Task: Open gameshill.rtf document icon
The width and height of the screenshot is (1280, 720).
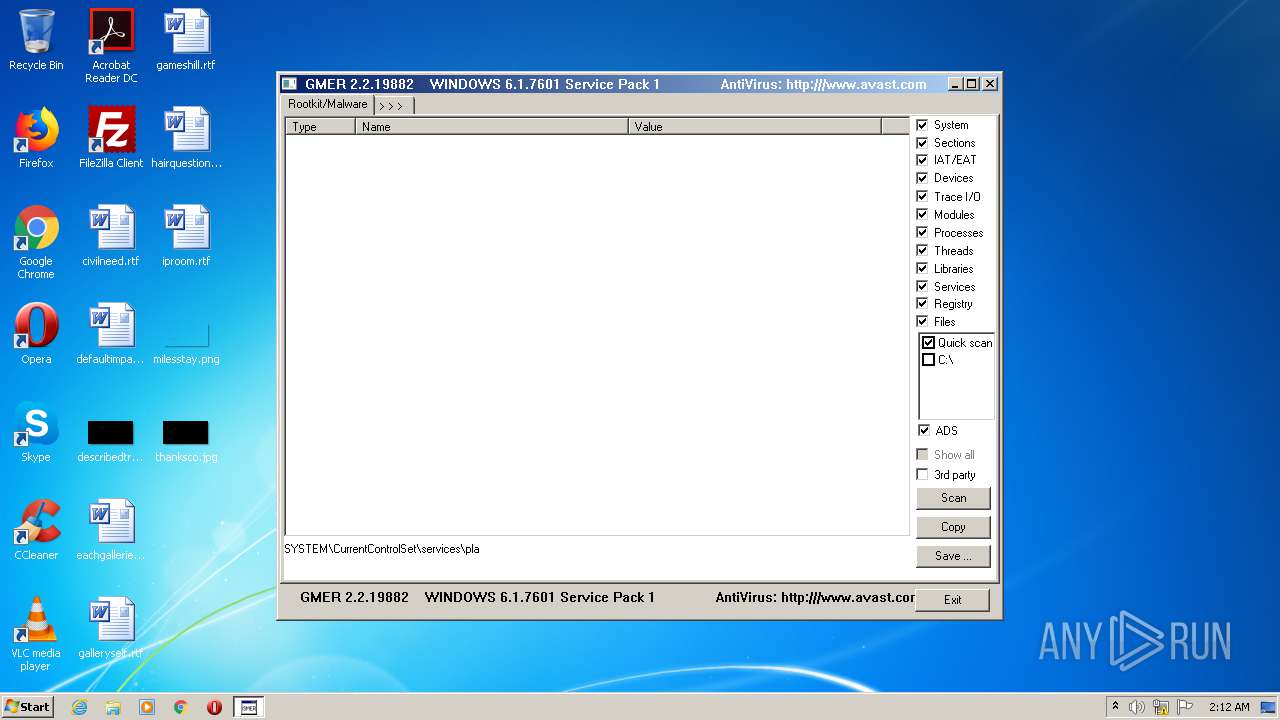Action: click(x=186, y=40)
